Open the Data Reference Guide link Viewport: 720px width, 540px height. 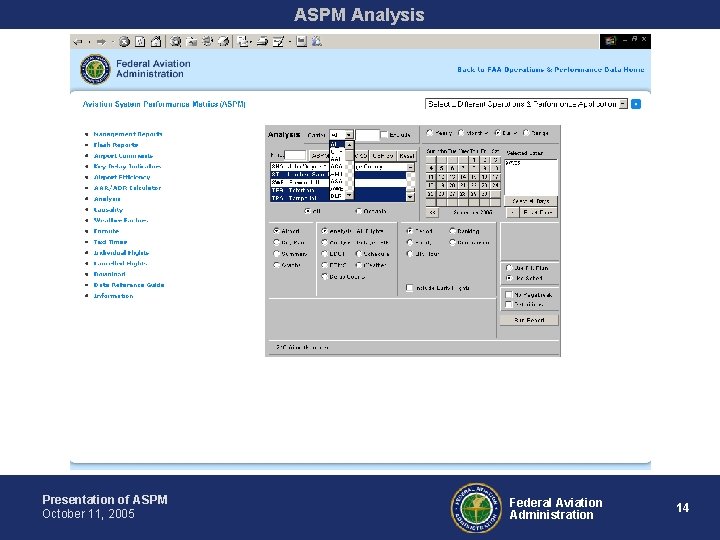129,285
